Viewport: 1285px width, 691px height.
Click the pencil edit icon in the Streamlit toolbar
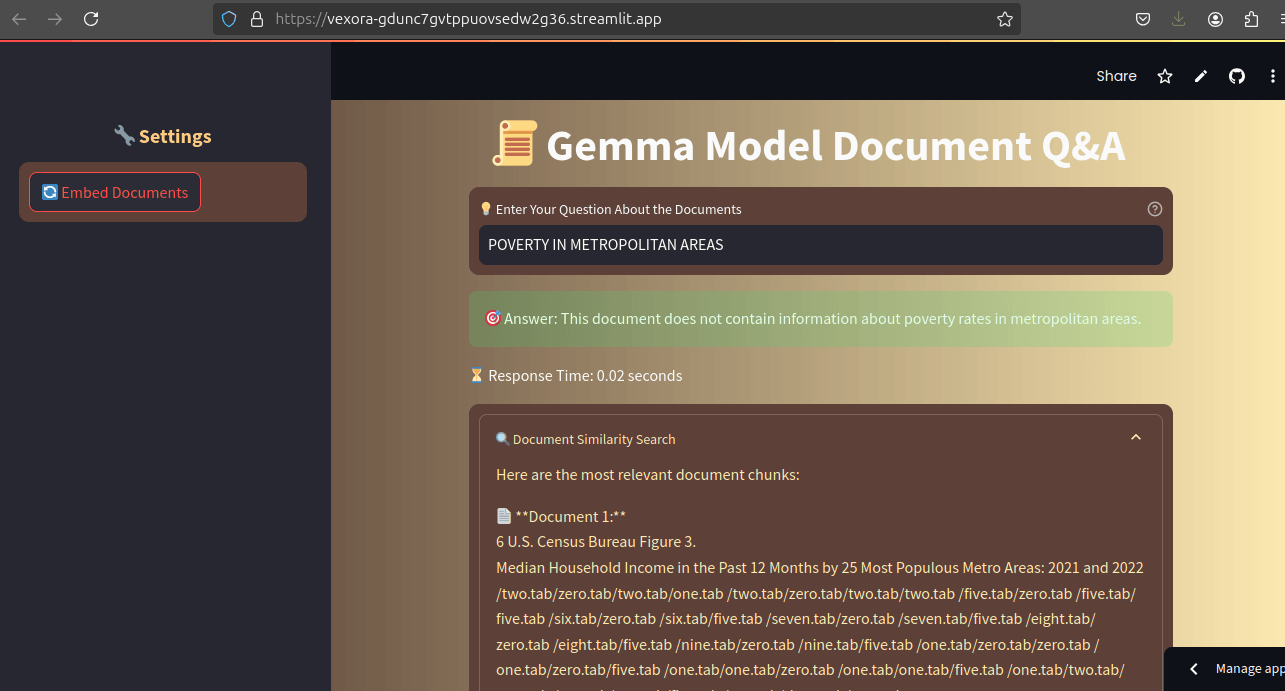(x=1201, y=76)
